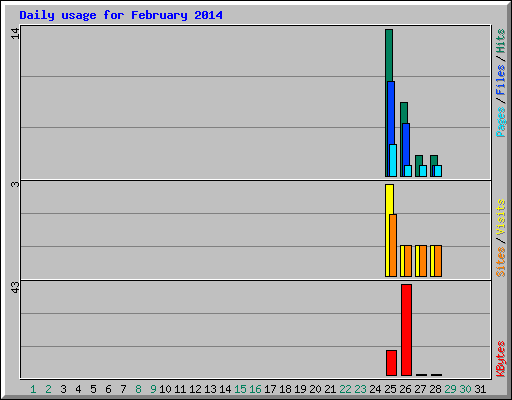Click the orange Sites bar for day 28
The width and height of the screenshot is (512, 400).
tap(438, 261)
